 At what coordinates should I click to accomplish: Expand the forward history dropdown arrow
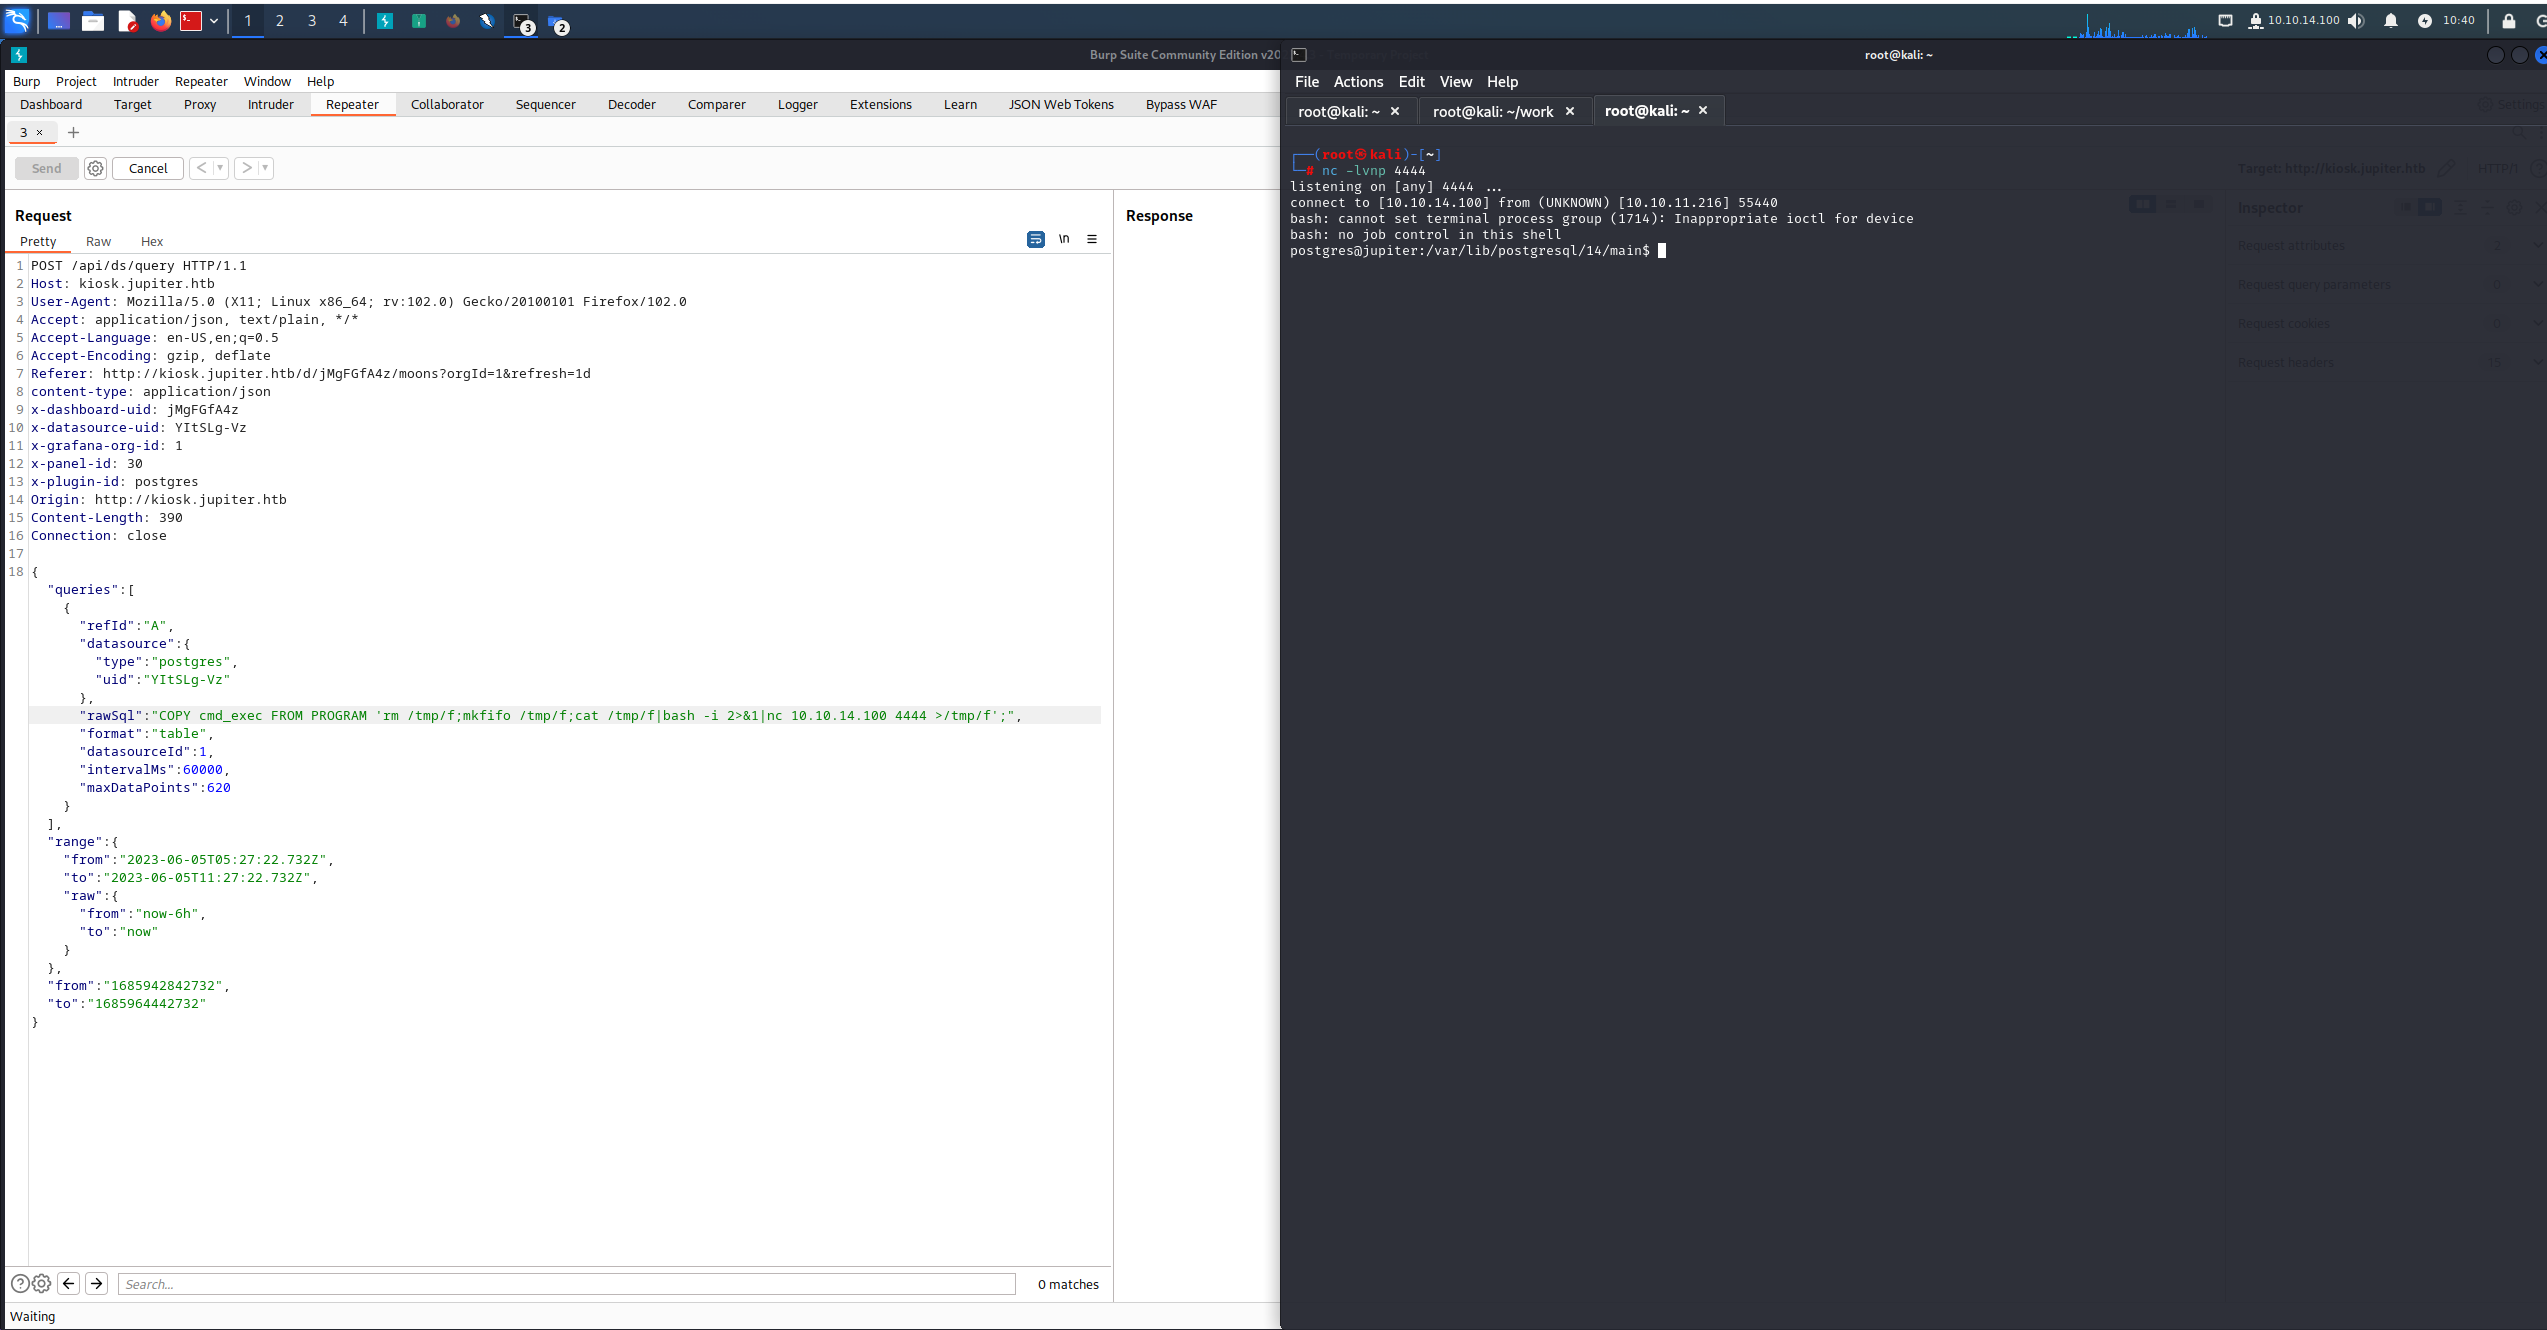(265, 168)
